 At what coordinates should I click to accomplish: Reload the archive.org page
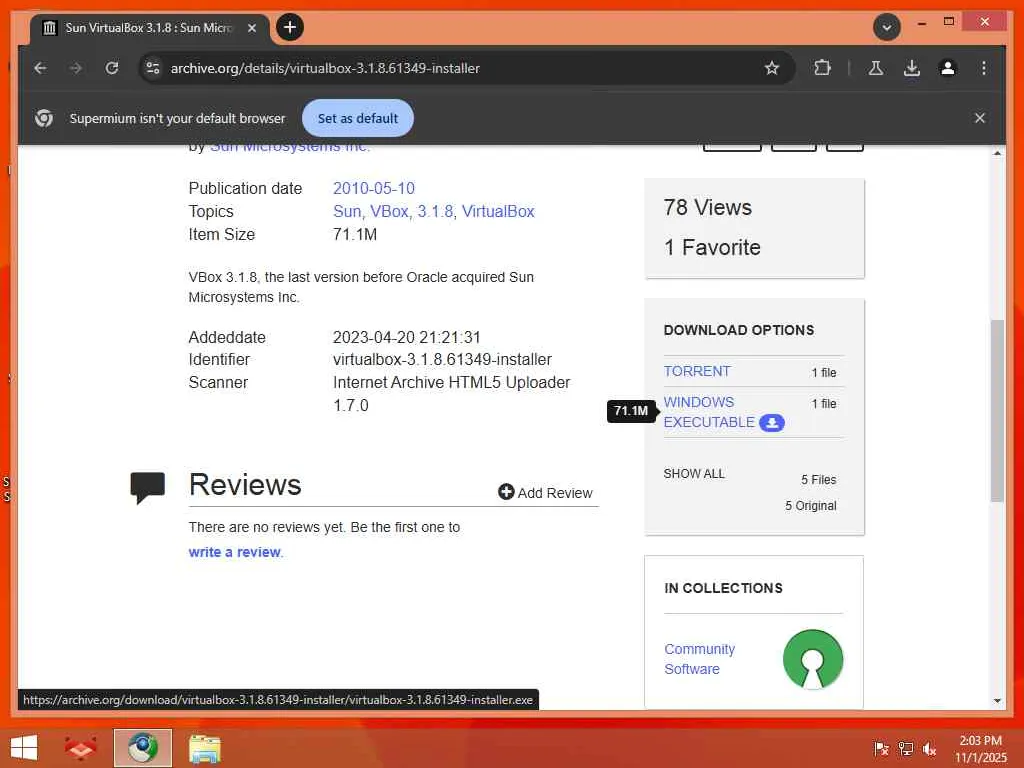coord(112,68)
